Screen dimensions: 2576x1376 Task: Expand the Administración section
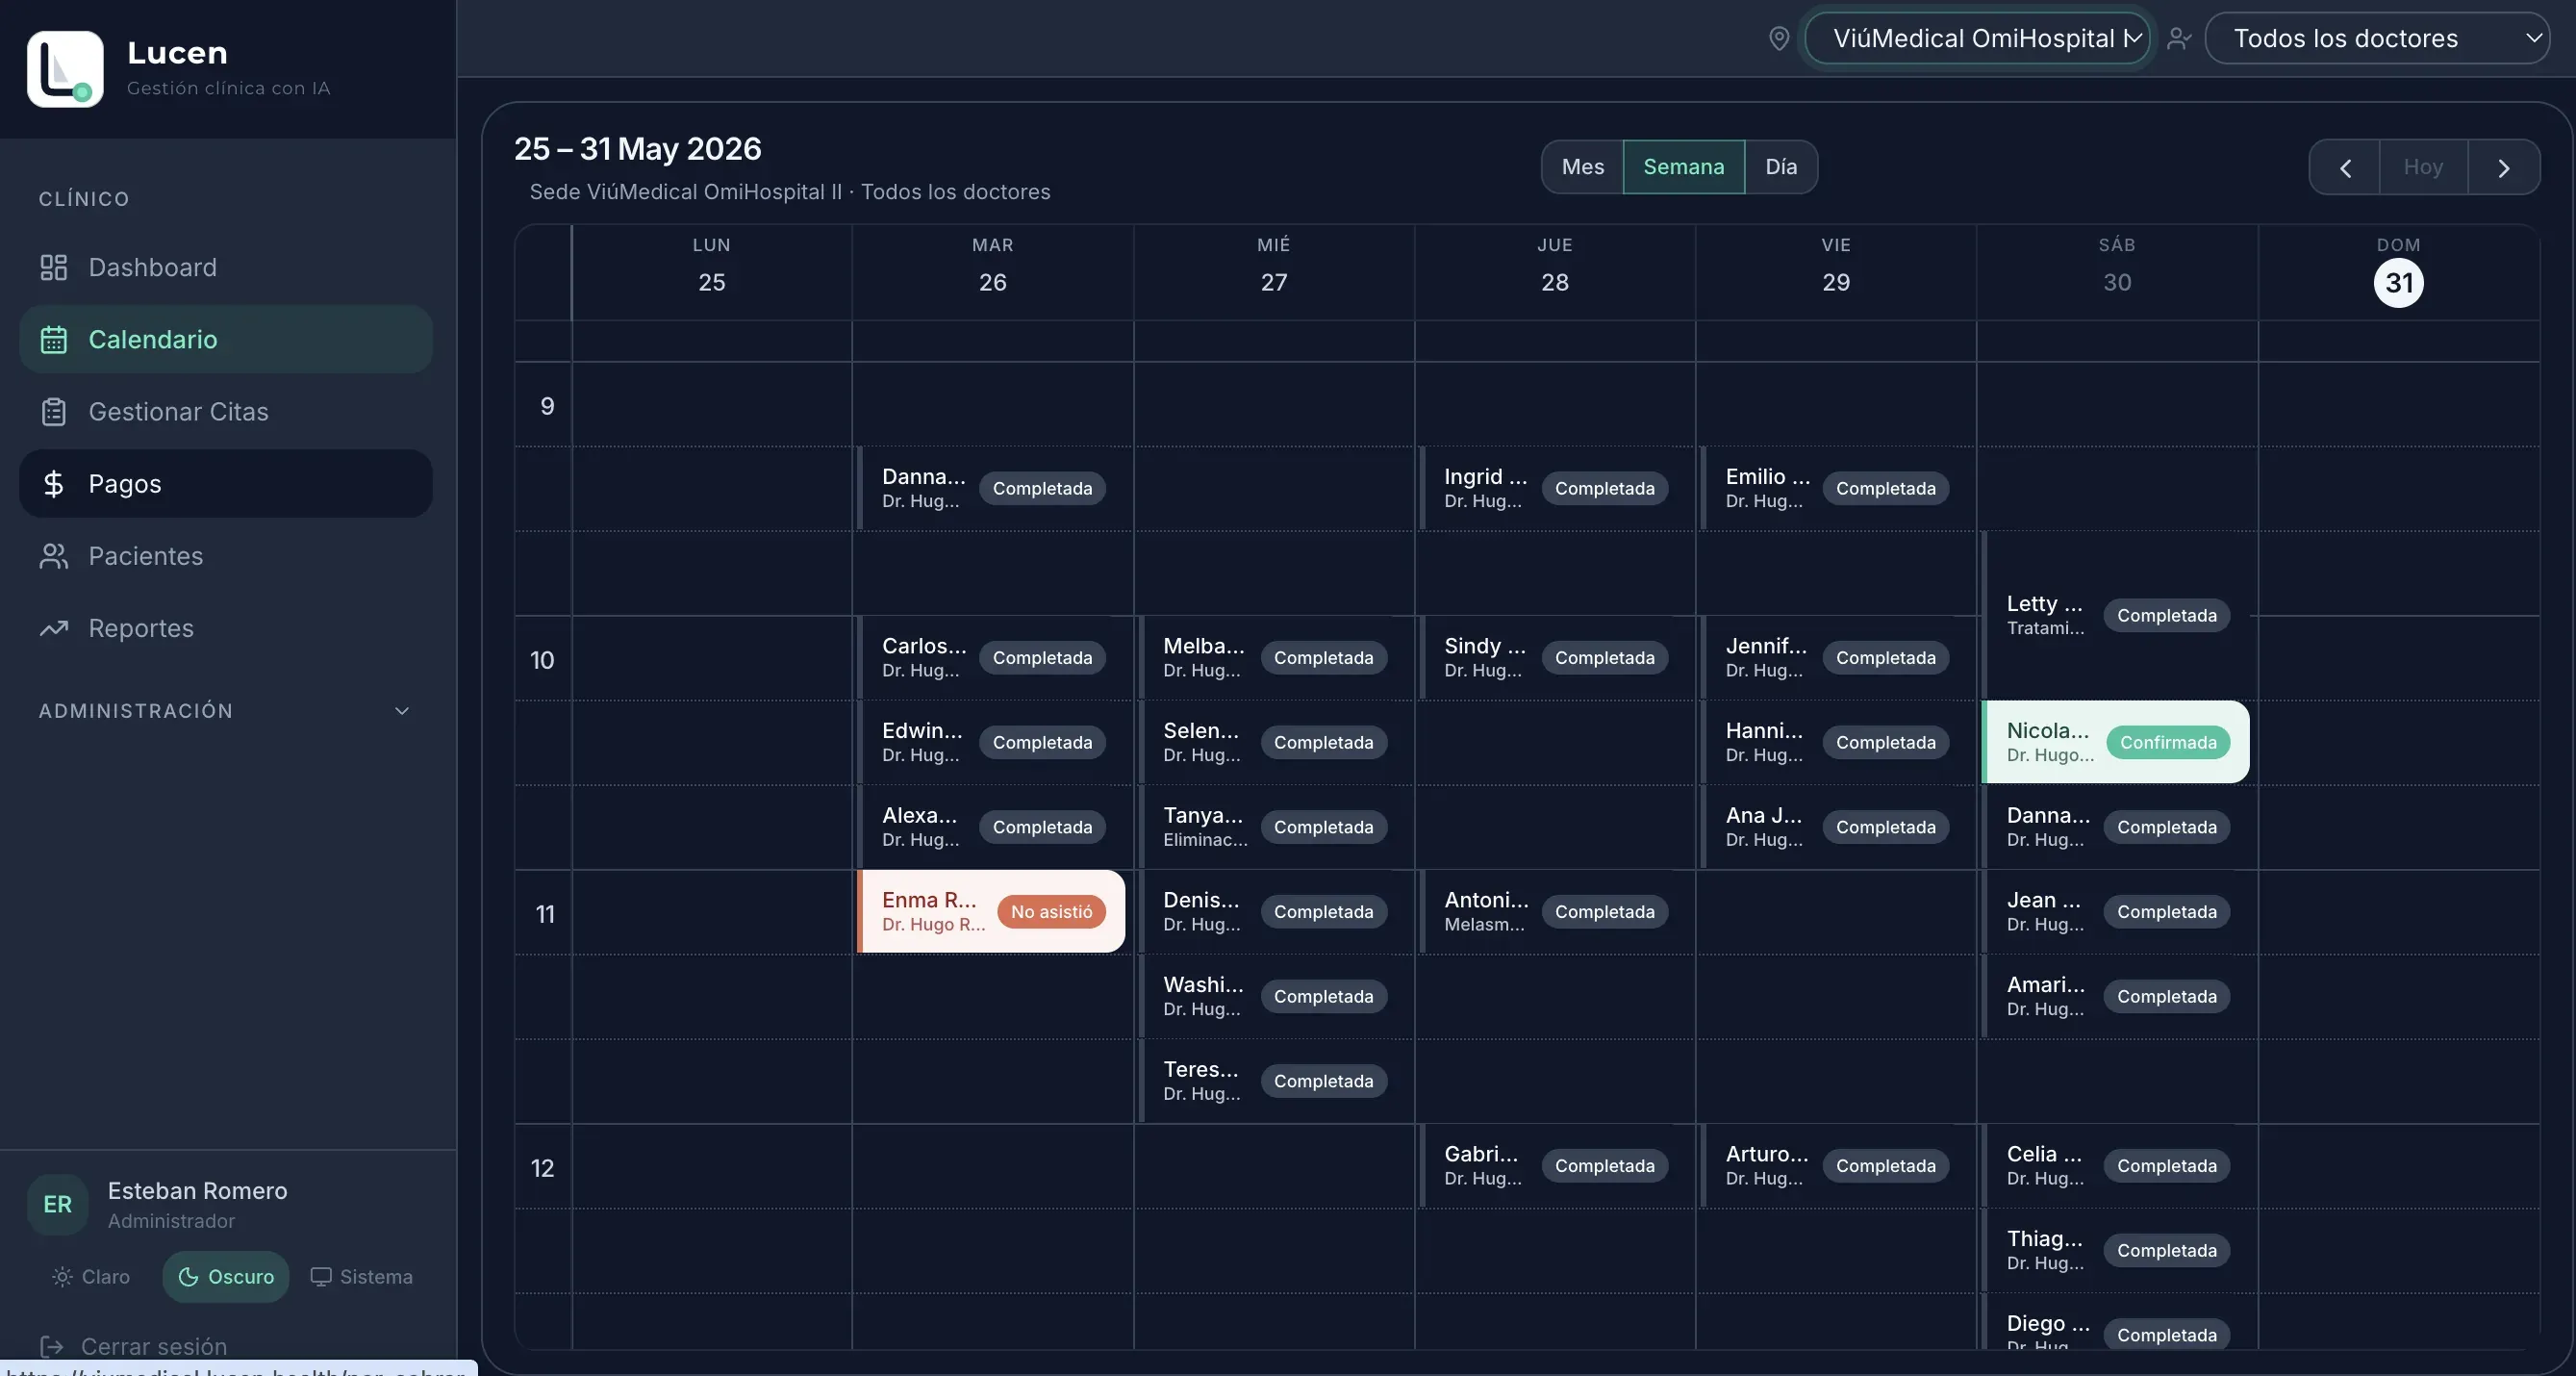[x=225, y=710]
